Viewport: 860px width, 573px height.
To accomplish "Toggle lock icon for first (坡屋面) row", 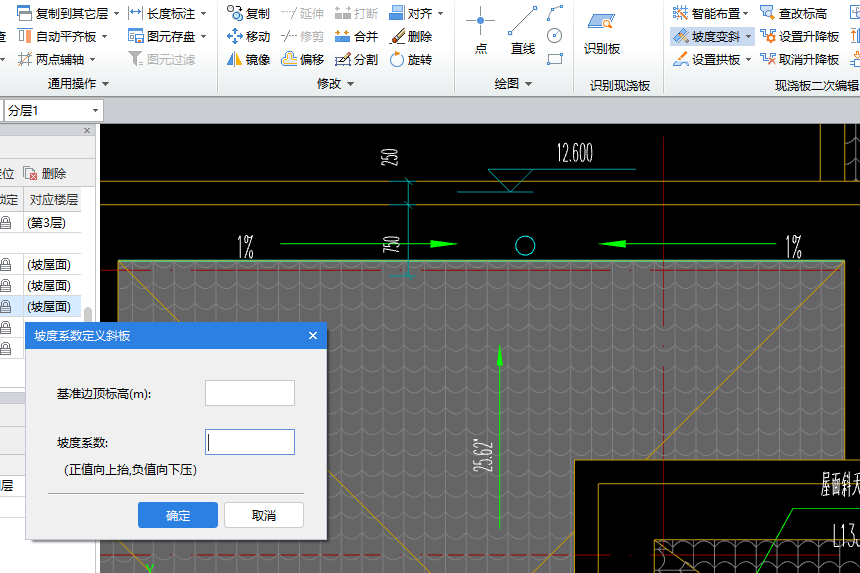I will pos(6,265).
